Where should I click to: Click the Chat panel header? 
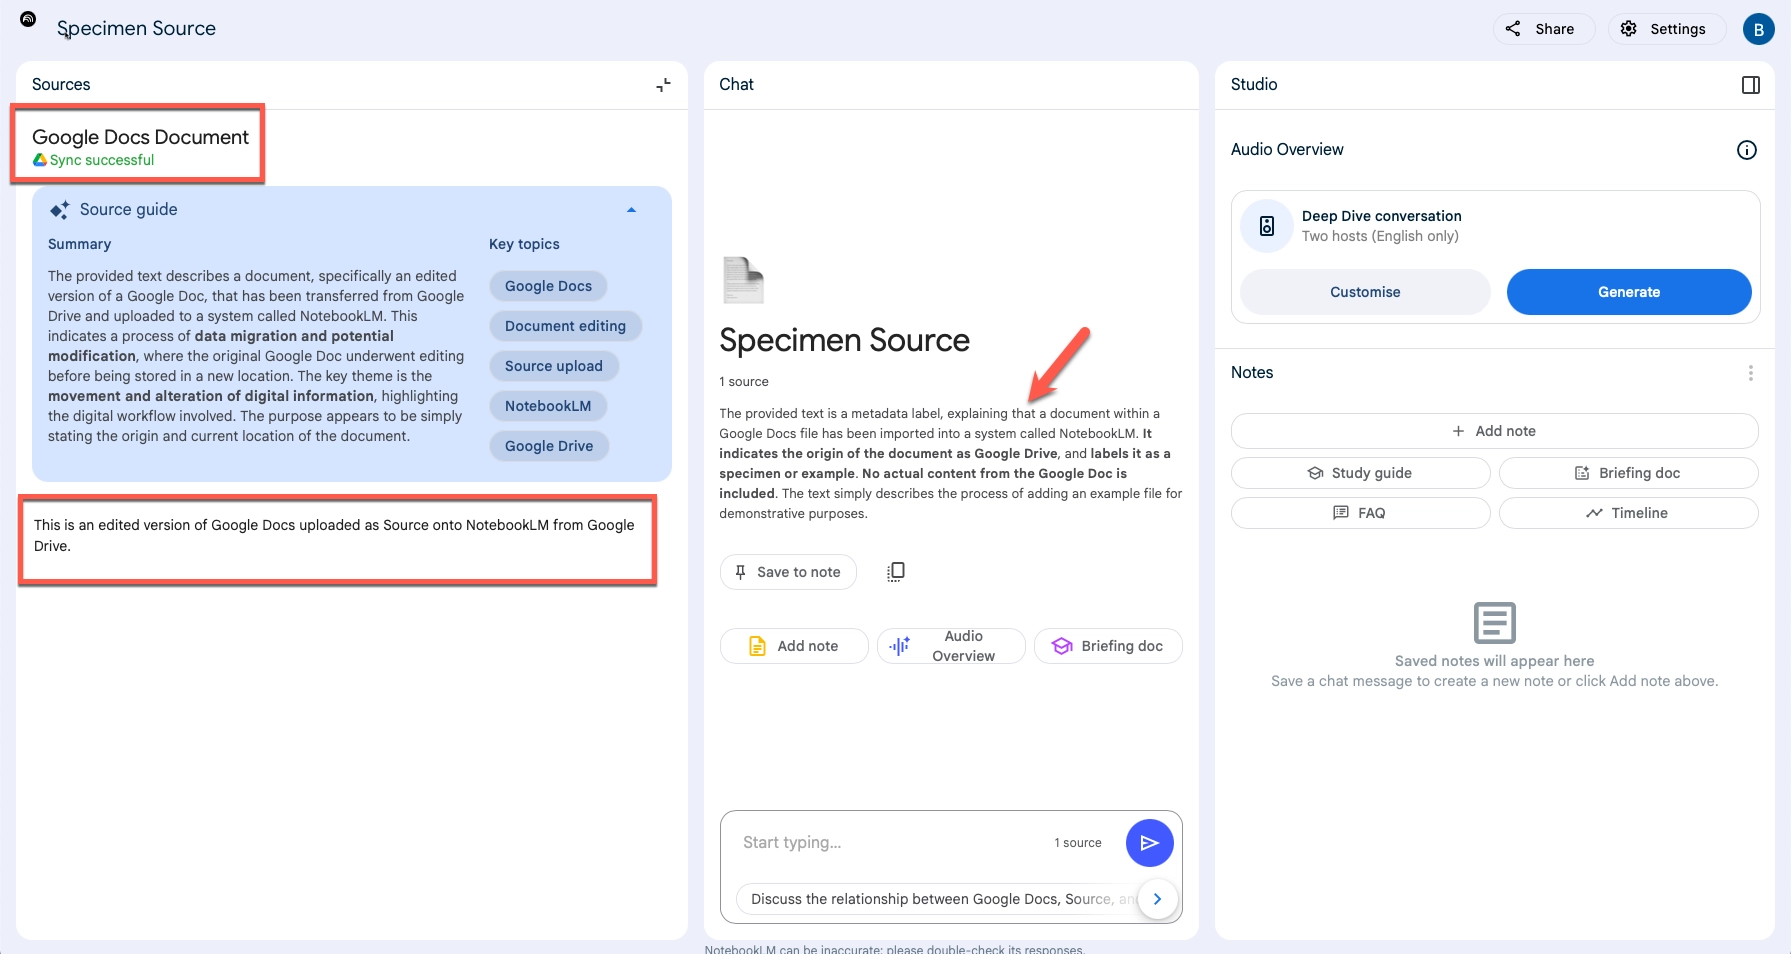click(736, 85)
